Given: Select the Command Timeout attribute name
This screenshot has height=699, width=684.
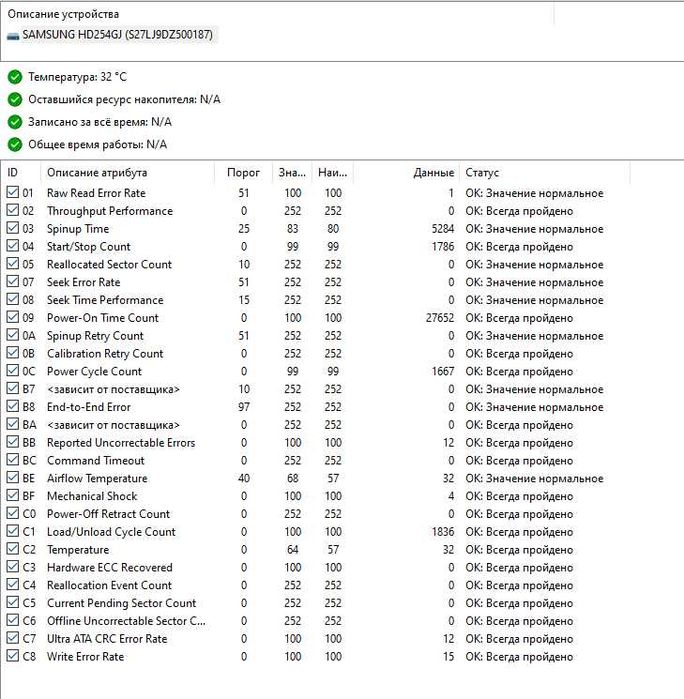Looking at the screenshot, I should coord(96,461).
